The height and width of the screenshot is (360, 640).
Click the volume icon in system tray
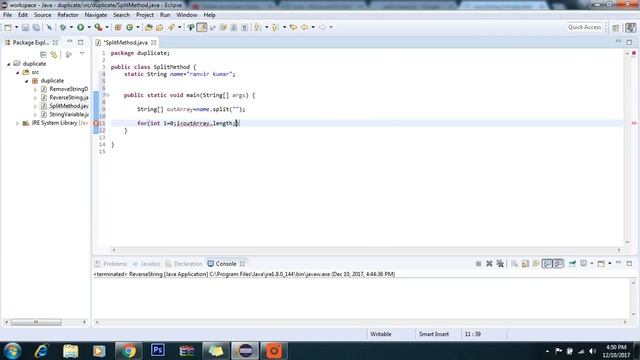tap(593, 351)
